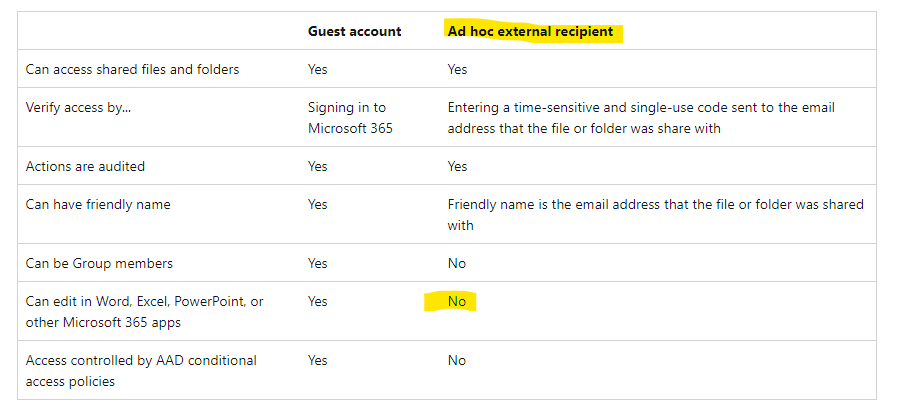The height and width of the screenshot is (415, 897).
Task: Click the highlighted 'No' cell
Action: click(457, 301)
